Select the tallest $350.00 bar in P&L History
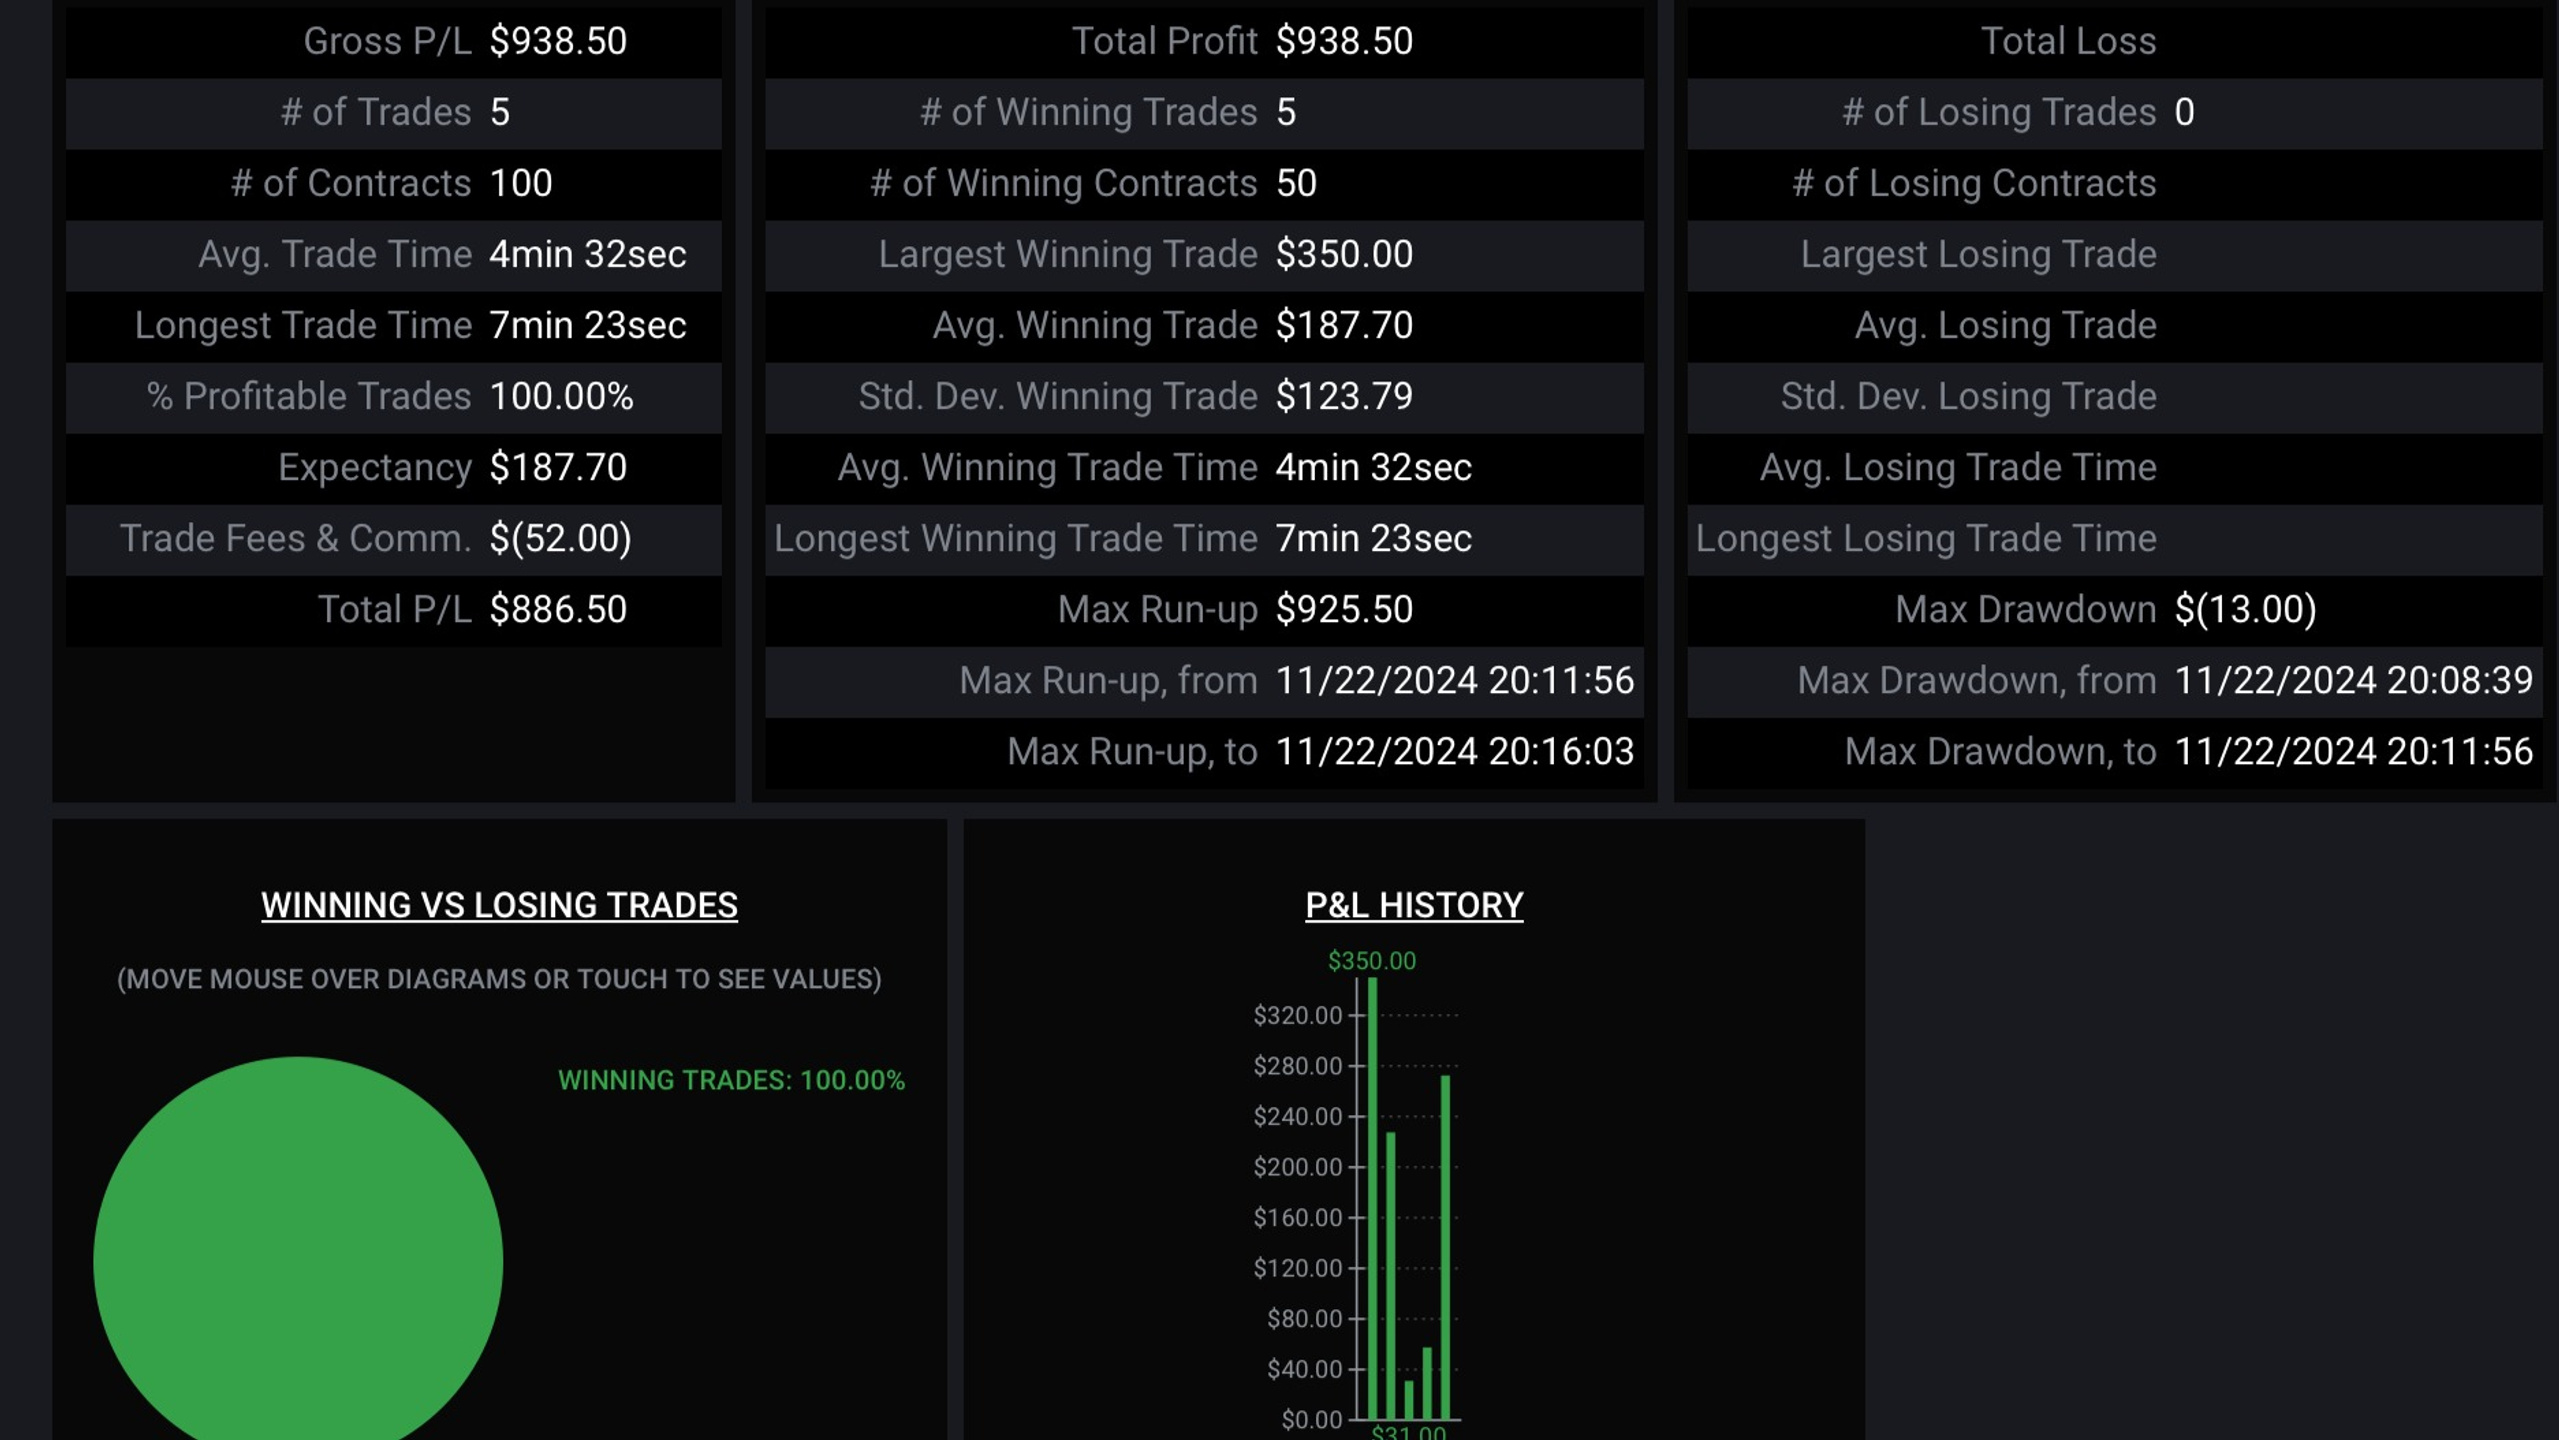Viewport: 2559px width, 1440px height. pyautogui.click(x=1373, y=1198)
